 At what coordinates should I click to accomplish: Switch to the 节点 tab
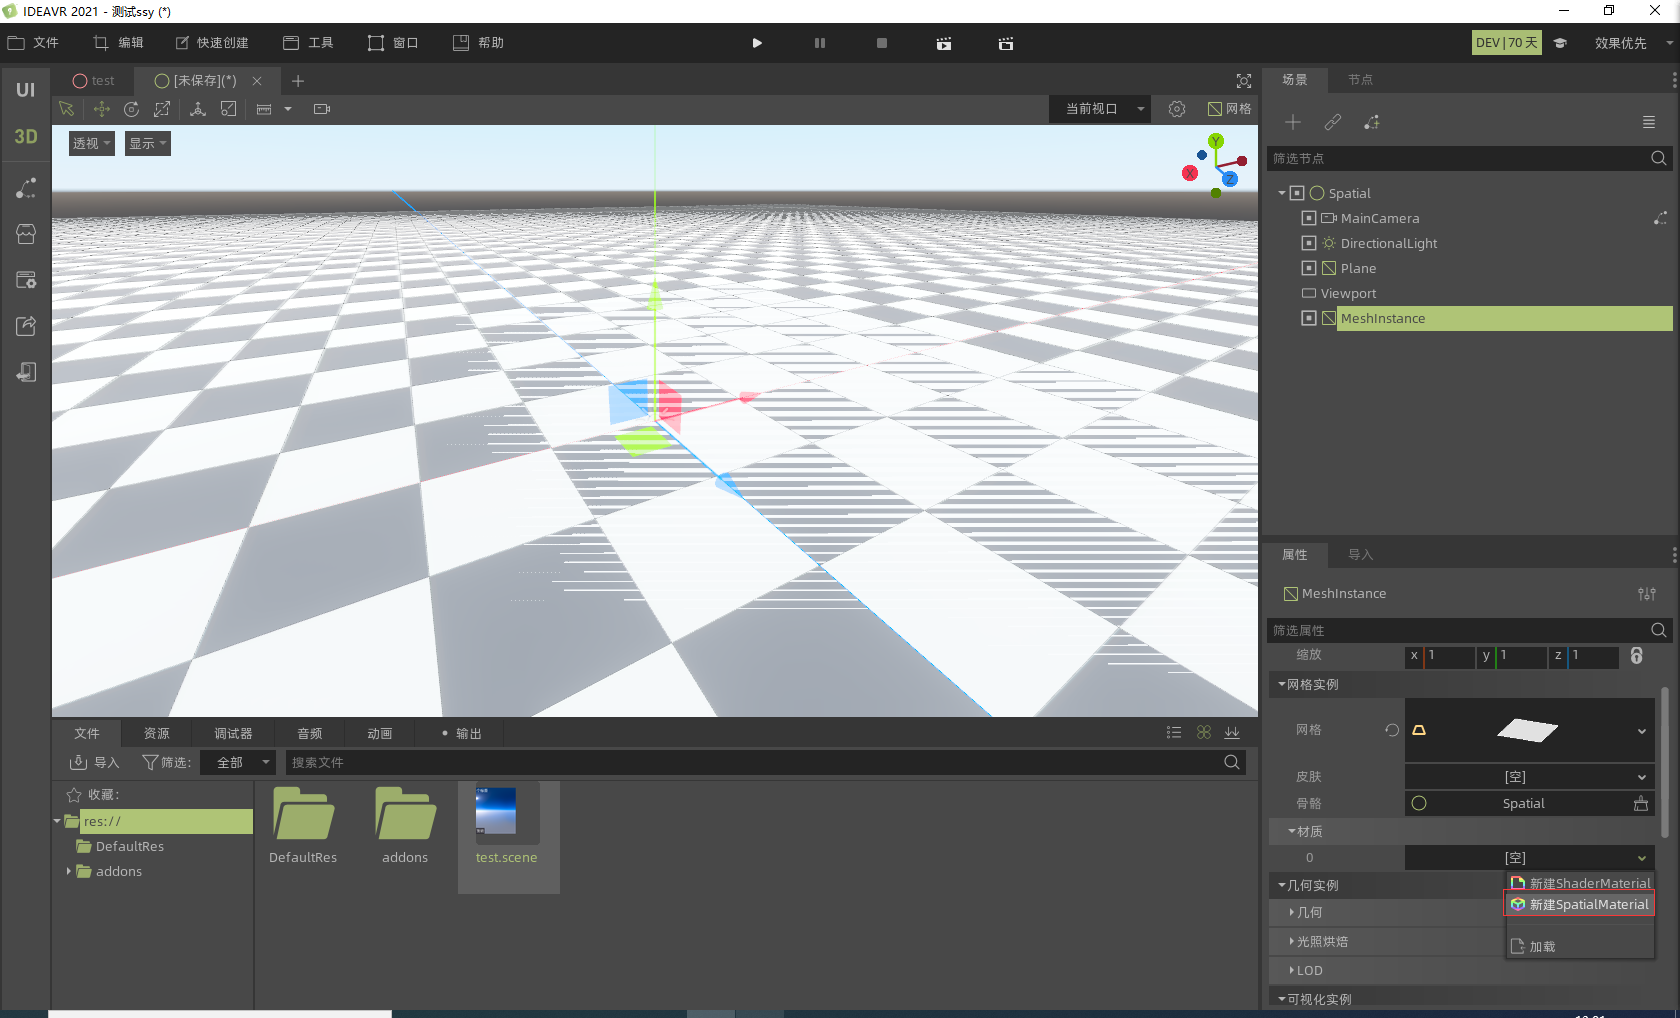click(1360, 80)
